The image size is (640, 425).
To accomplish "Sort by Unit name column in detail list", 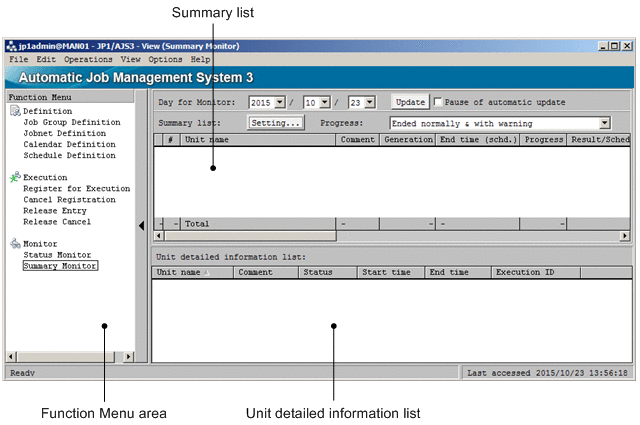I will pyautogui.click(x=192, y=272).
